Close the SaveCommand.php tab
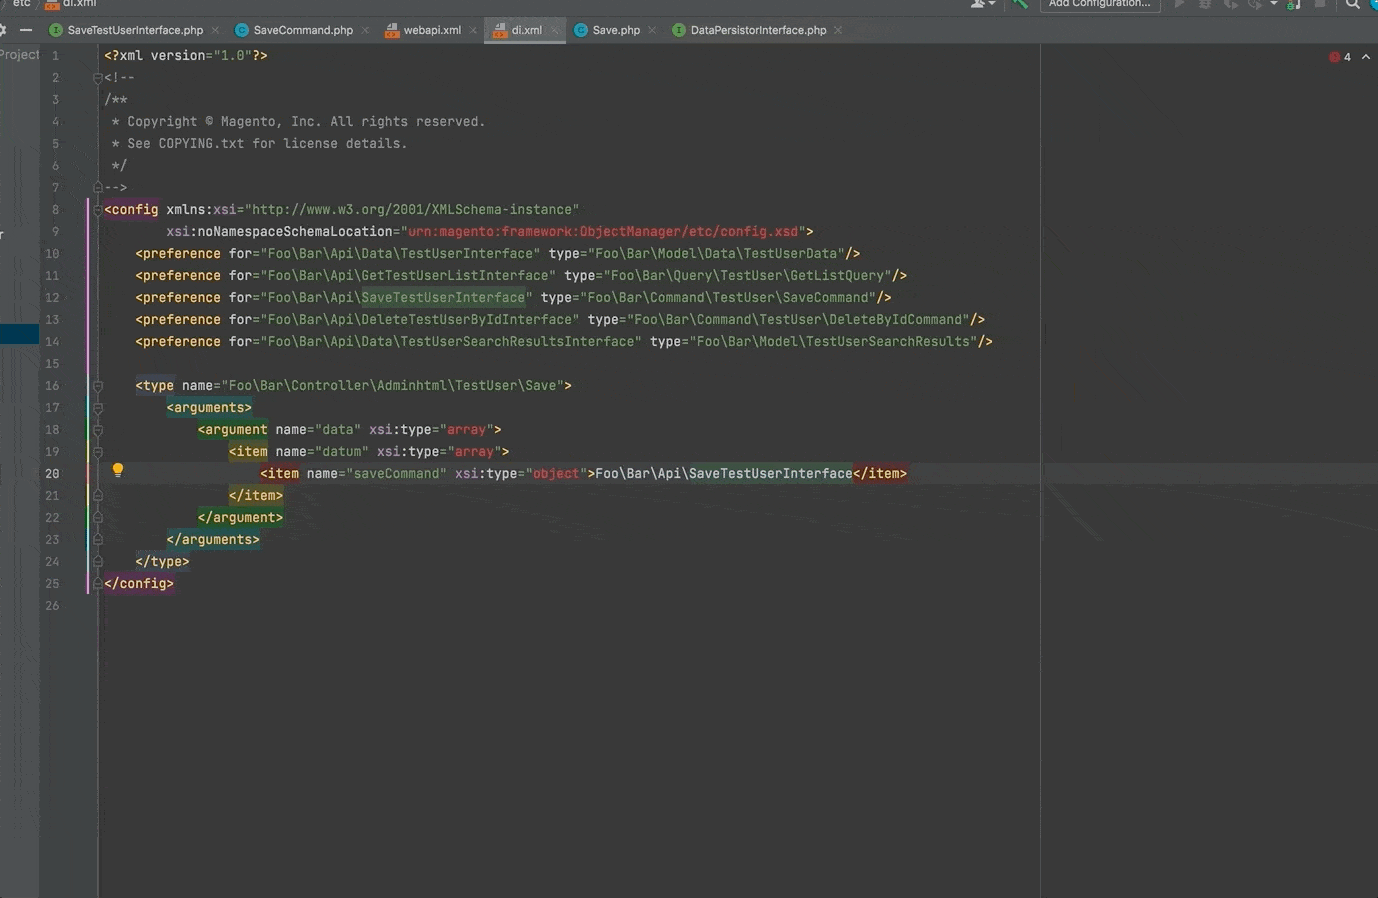The width and height of the screenshot is (1378, 898). [x=365, y=30]
